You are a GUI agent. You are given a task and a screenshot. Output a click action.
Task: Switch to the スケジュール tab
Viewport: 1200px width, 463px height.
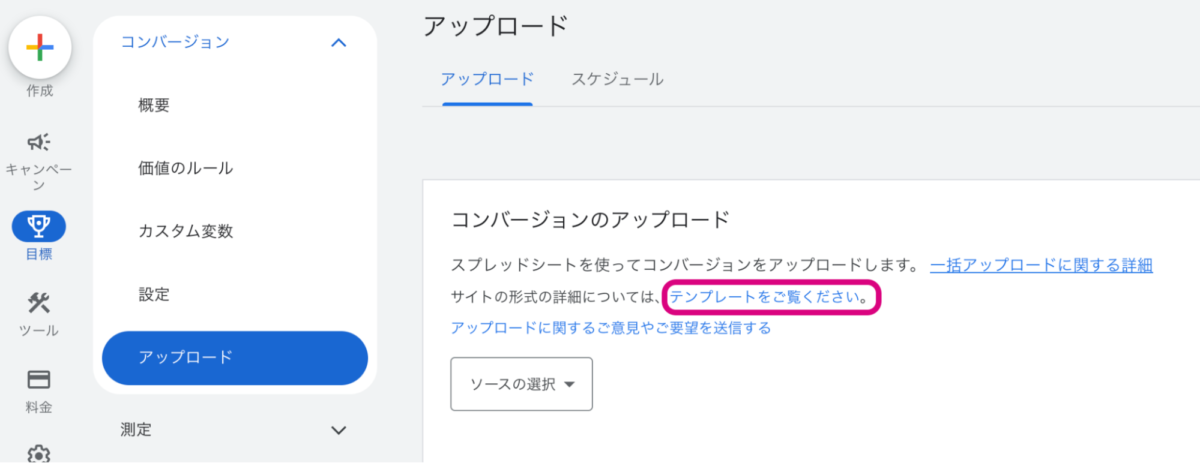(617, 79)
